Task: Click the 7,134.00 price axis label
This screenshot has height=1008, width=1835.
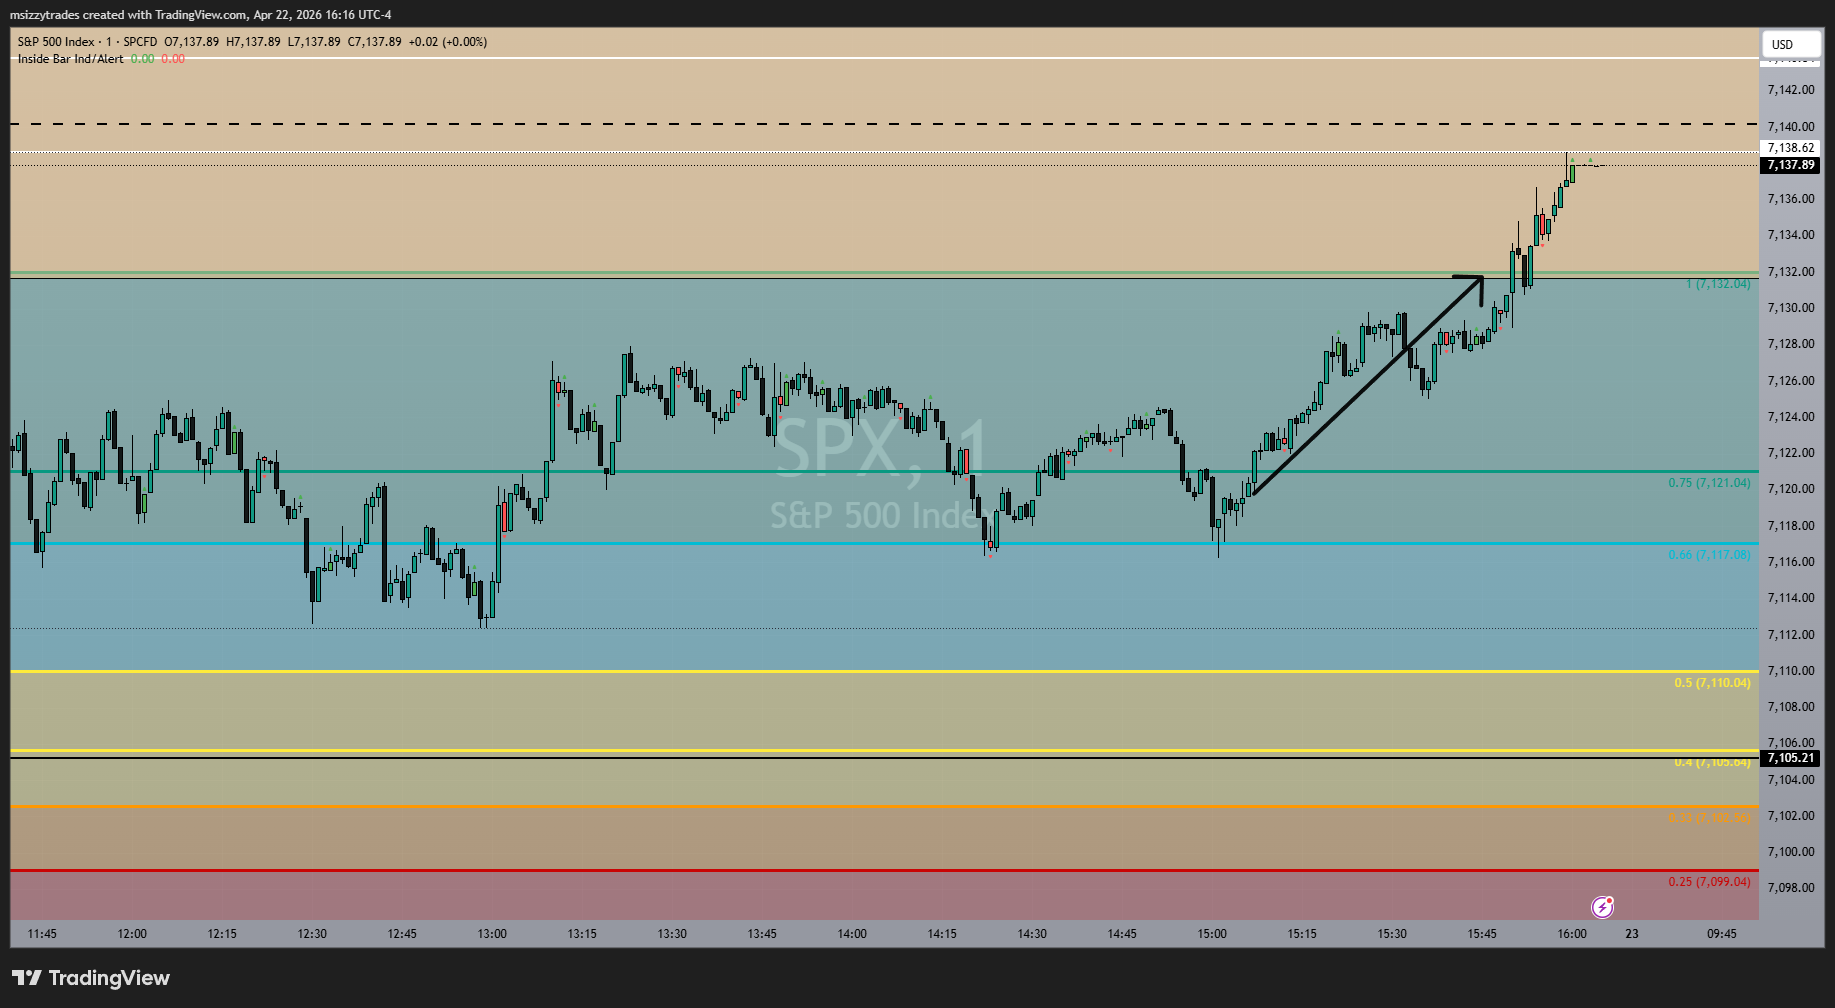Action: point(1791,235)
